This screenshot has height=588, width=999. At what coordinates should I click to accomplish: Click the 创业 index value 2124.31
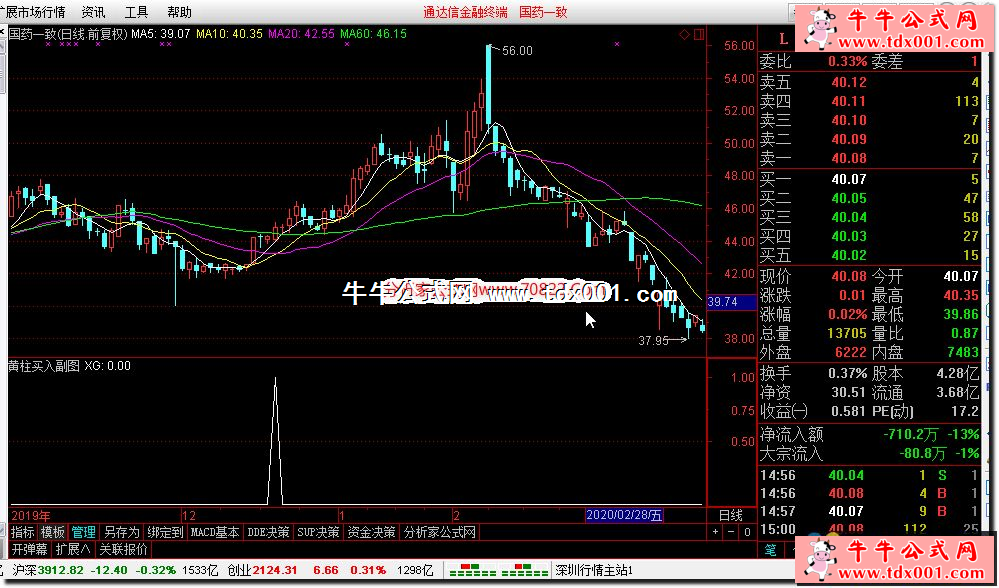(275, 570)
